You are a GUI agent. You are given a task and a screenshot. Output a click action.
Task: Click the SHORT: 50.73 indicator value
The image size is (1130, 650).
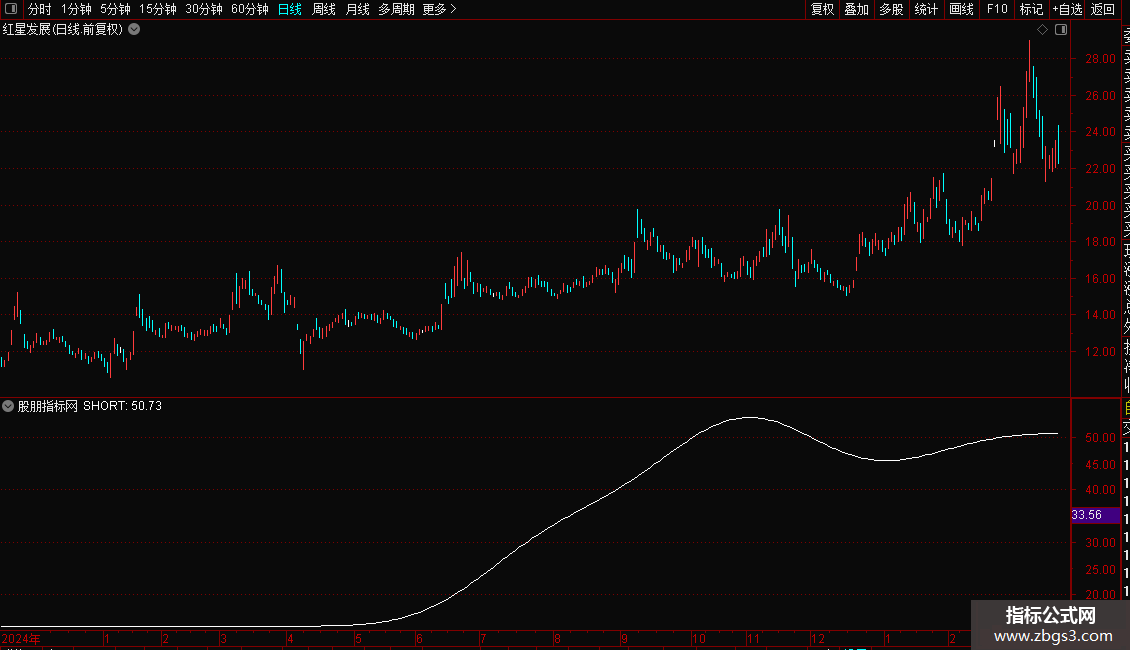pyautogui.click(x=123, y=406)
